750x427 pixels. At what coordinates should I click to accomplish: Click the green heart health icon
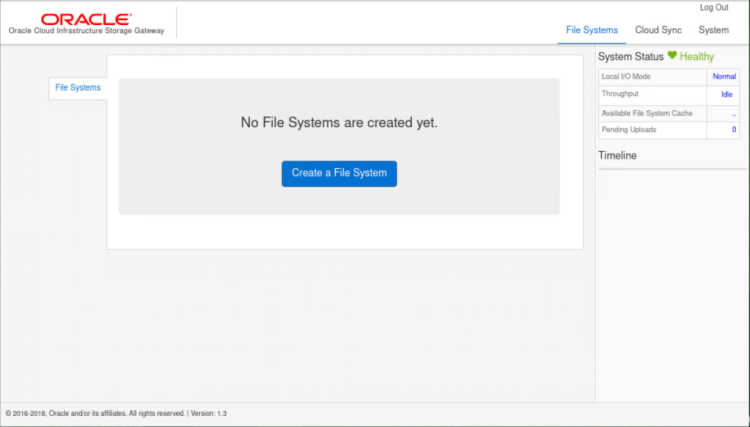pyautogui.click(x=673, y=56)
